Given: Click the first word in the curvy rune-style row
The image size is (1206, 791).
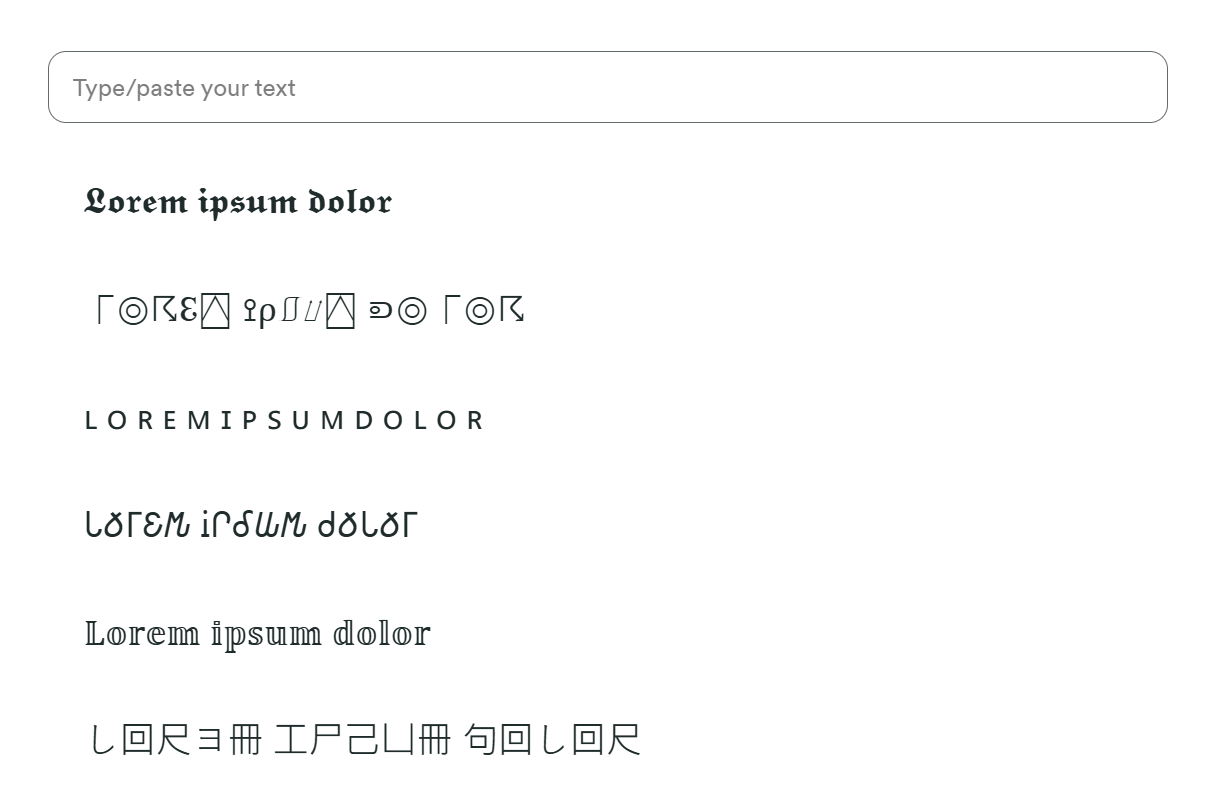Looking at the screenshot, I should [136, 525].
